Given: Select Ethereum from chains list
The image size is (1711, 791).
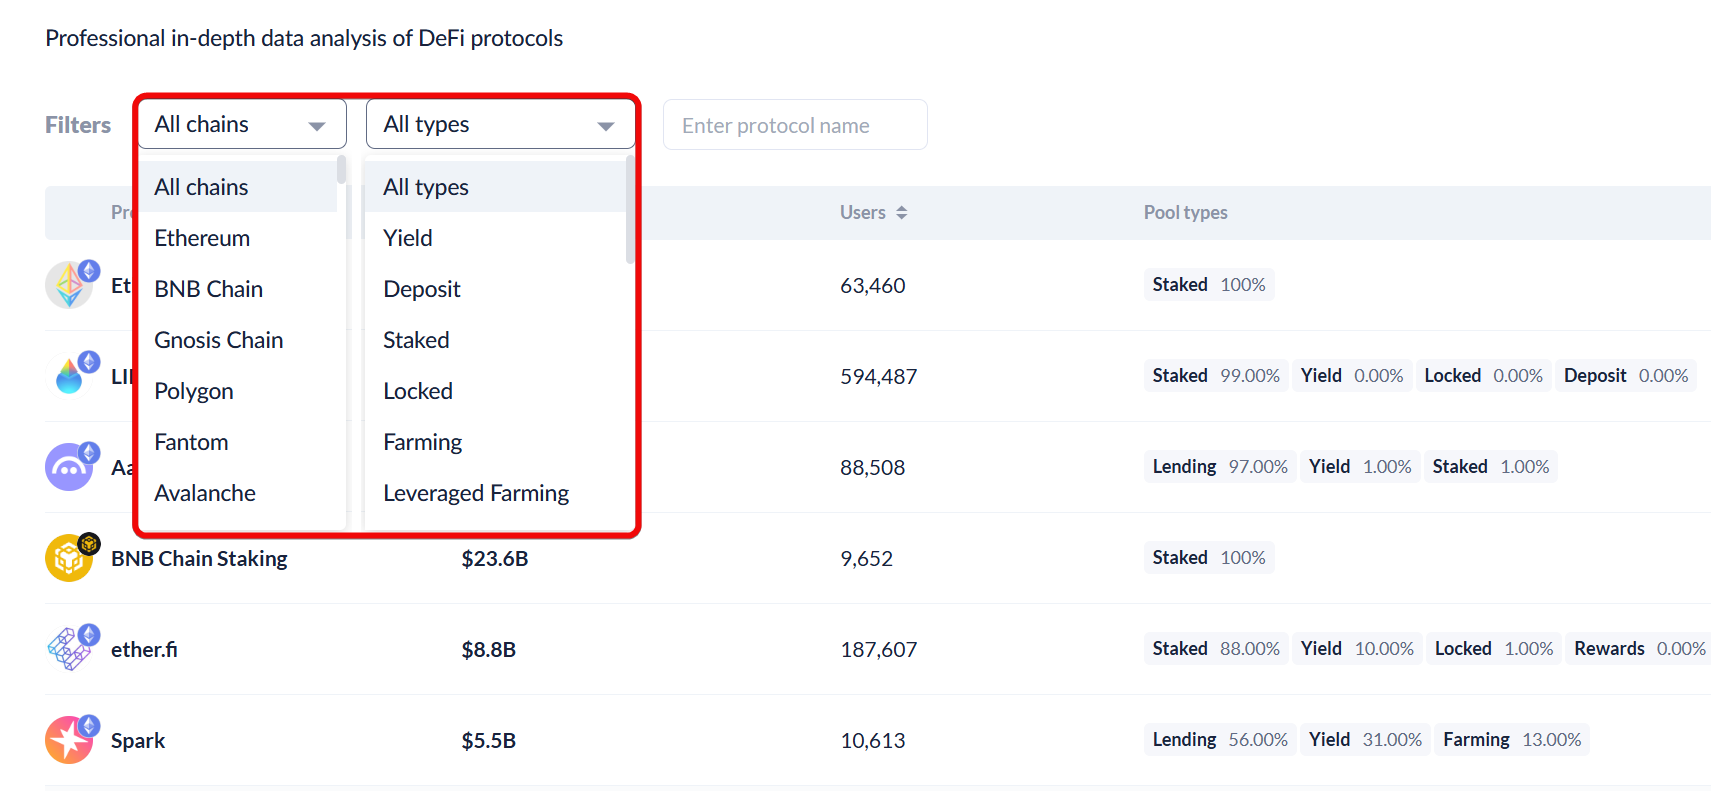Looking at the screenshot, I should [202, 238].
